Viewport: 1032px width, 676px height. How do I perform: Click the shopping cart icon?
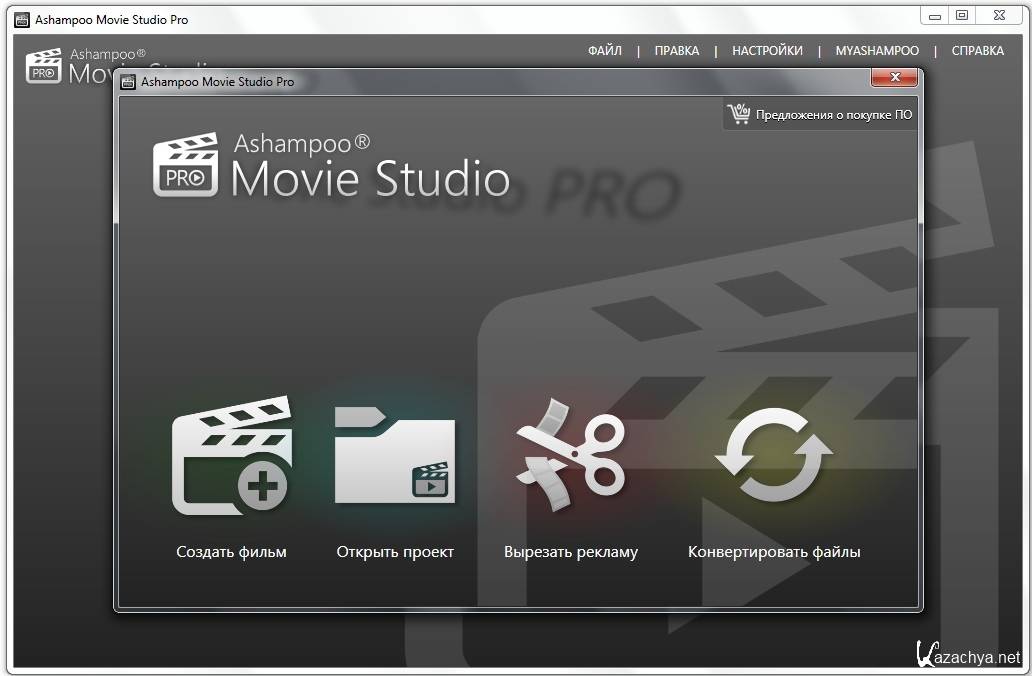[x=739, y=114]
